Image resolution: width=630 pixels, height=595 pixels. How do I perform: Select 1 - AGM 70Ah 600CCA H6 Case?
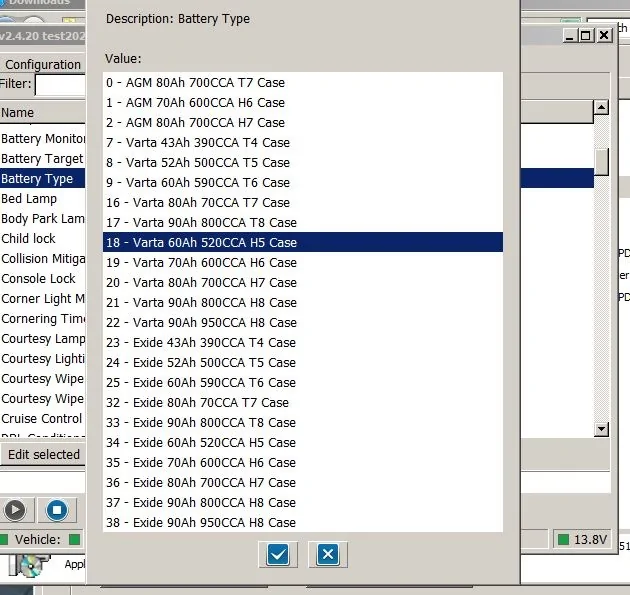303,102
